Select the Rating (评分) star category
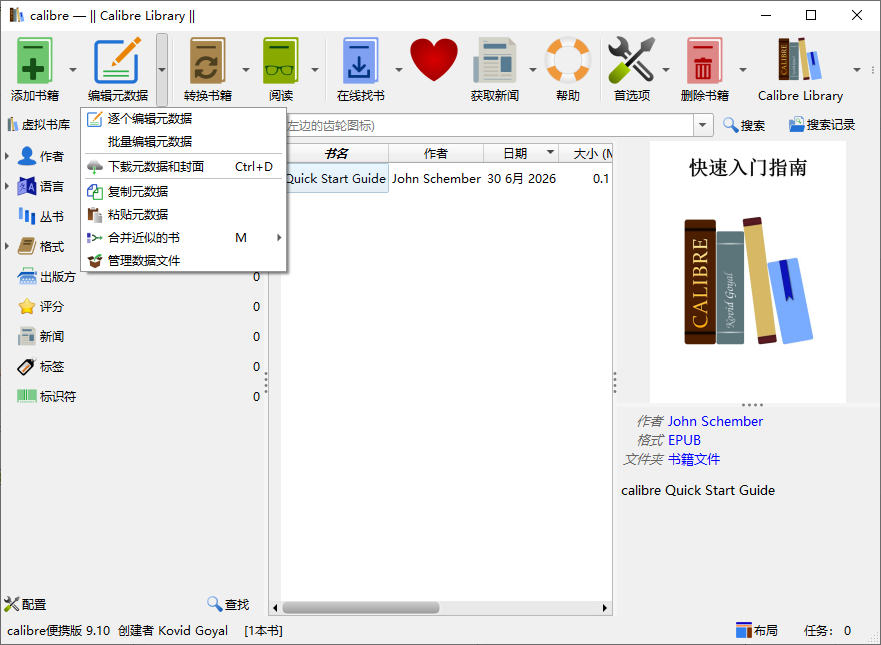The width and height of the screenshot is (881, 645). click(40, 306)
